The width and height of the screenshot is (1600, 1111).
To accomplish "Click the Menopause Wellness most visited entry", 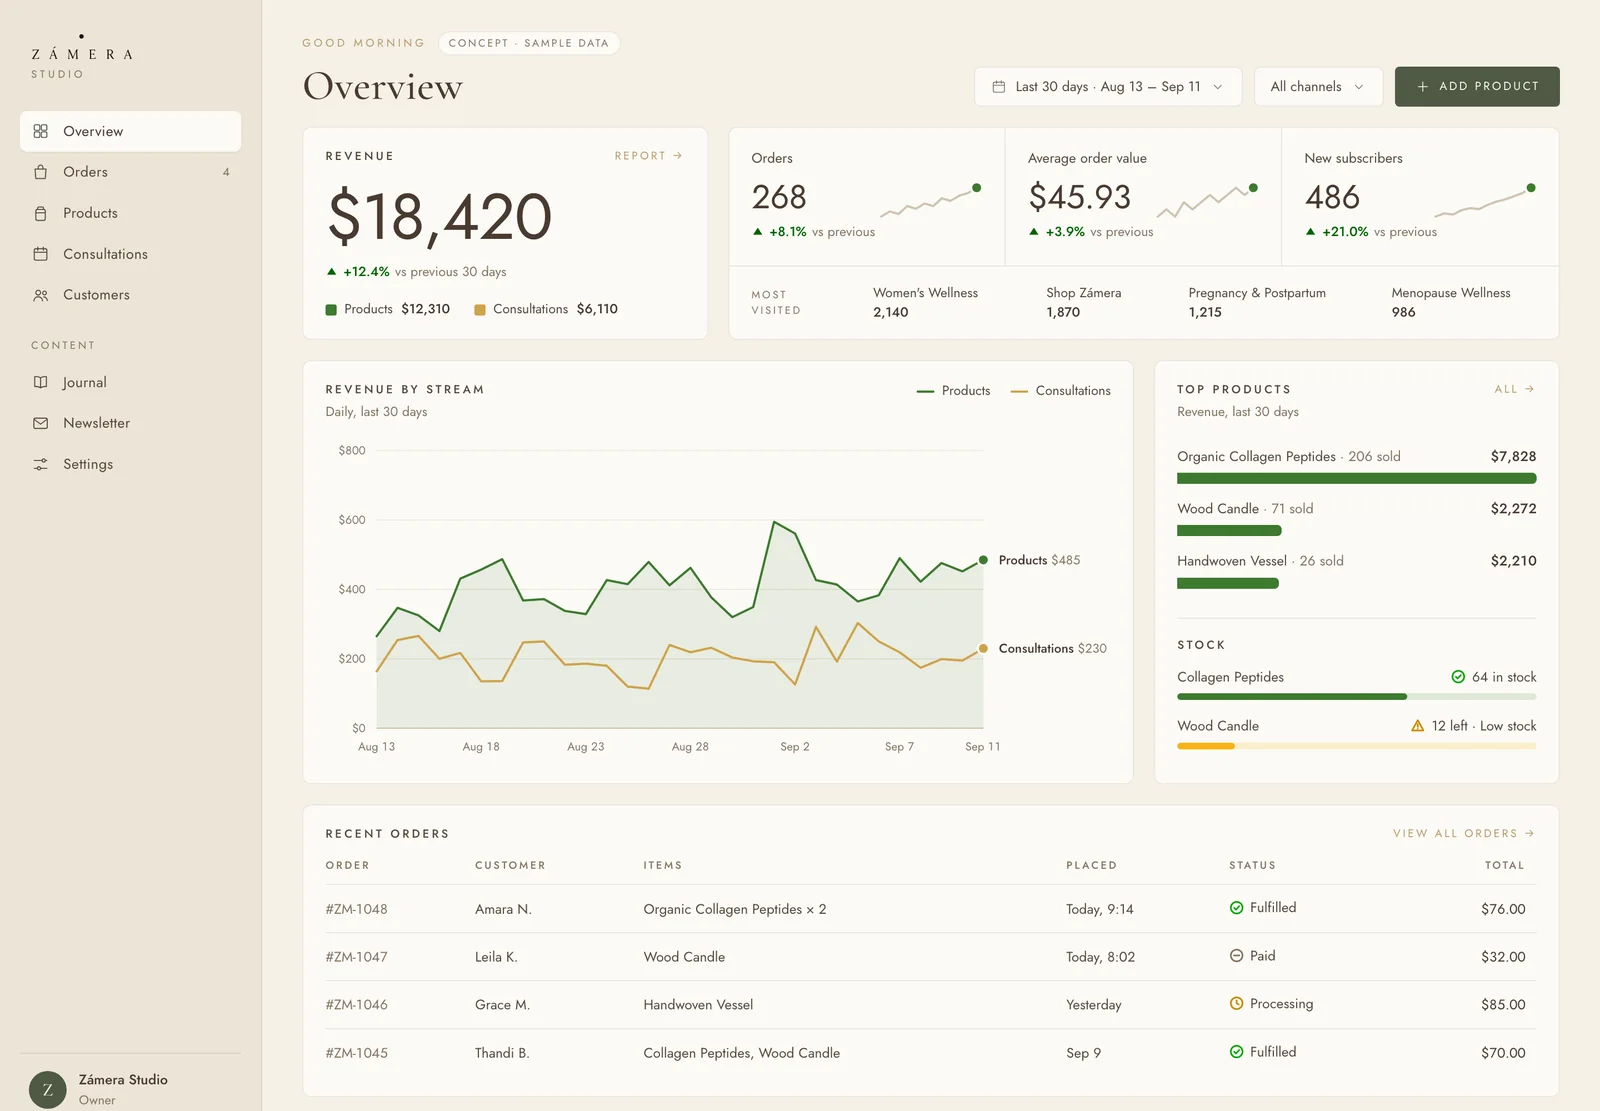I will pyautogui.click(x=1451, y=302).
